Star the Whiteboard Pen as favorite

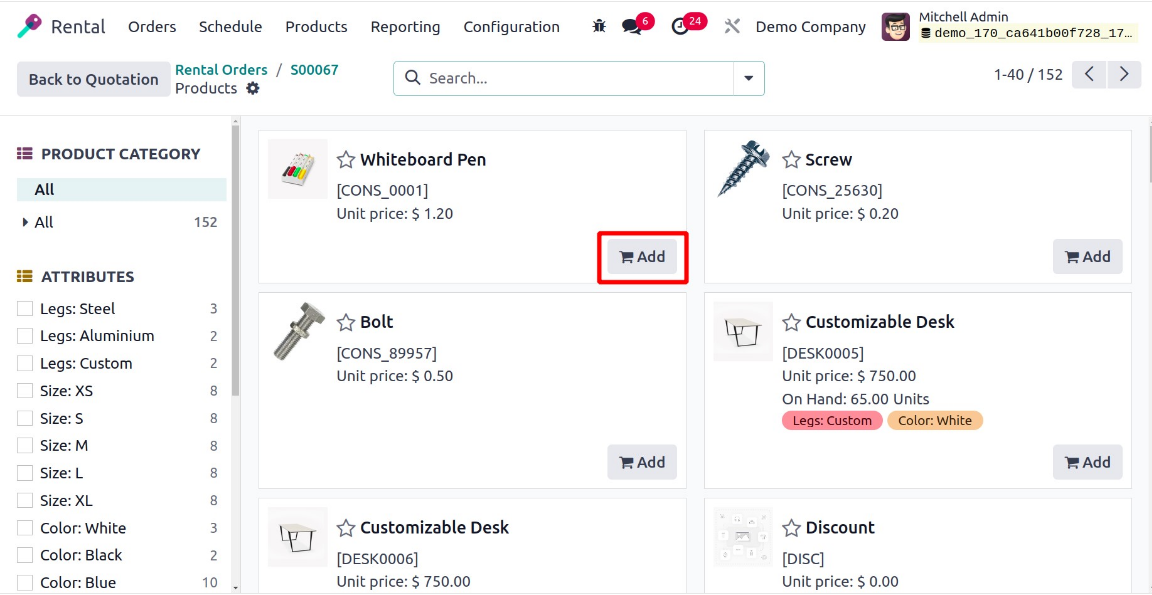(x=346, y=159)
